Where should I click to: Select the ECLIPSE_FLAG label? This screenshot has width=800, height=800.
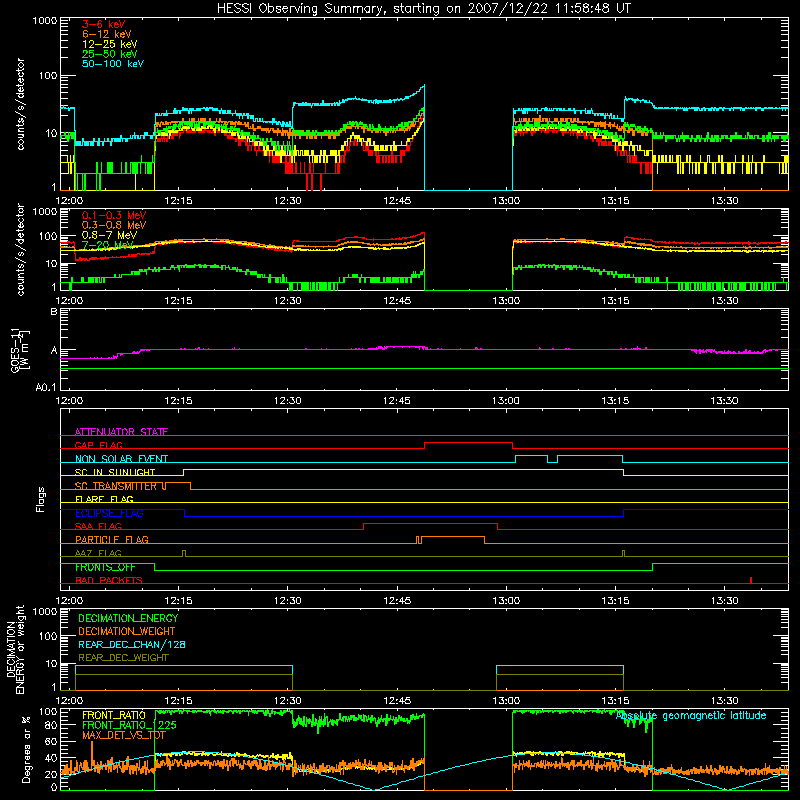click(x=109, y=513)
